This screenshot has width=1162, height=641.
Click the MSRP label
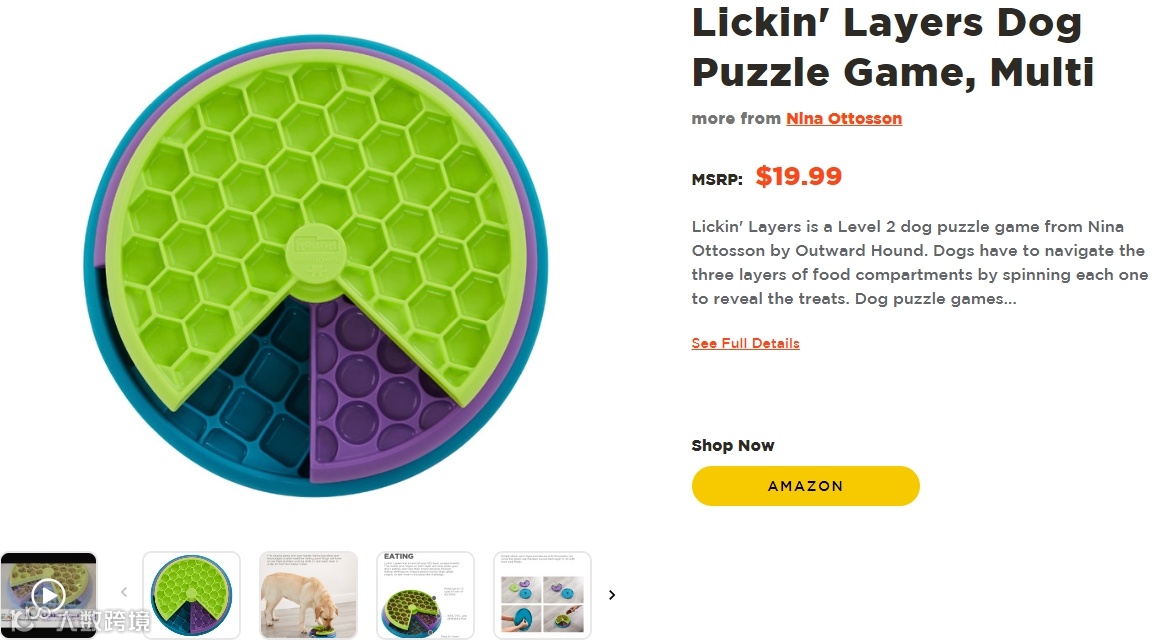(x=716, y=180)
